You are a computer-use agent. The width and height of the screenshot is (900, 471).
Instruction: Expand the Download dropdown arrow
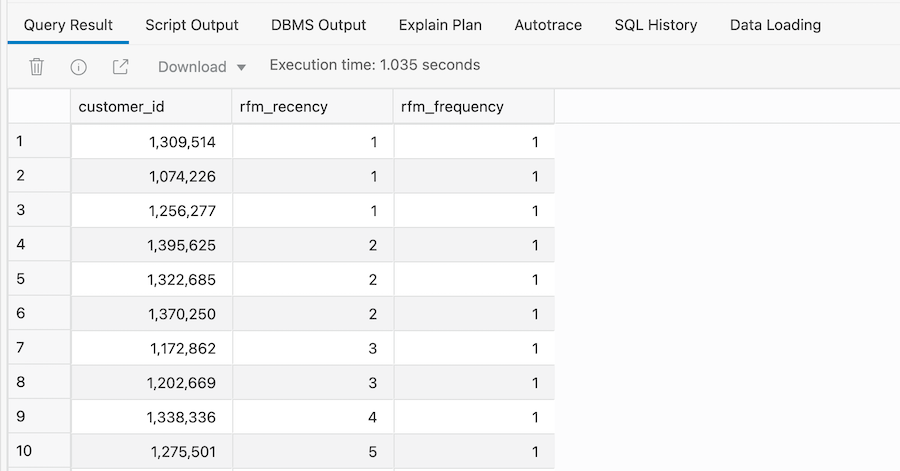[x=241, y=68]
